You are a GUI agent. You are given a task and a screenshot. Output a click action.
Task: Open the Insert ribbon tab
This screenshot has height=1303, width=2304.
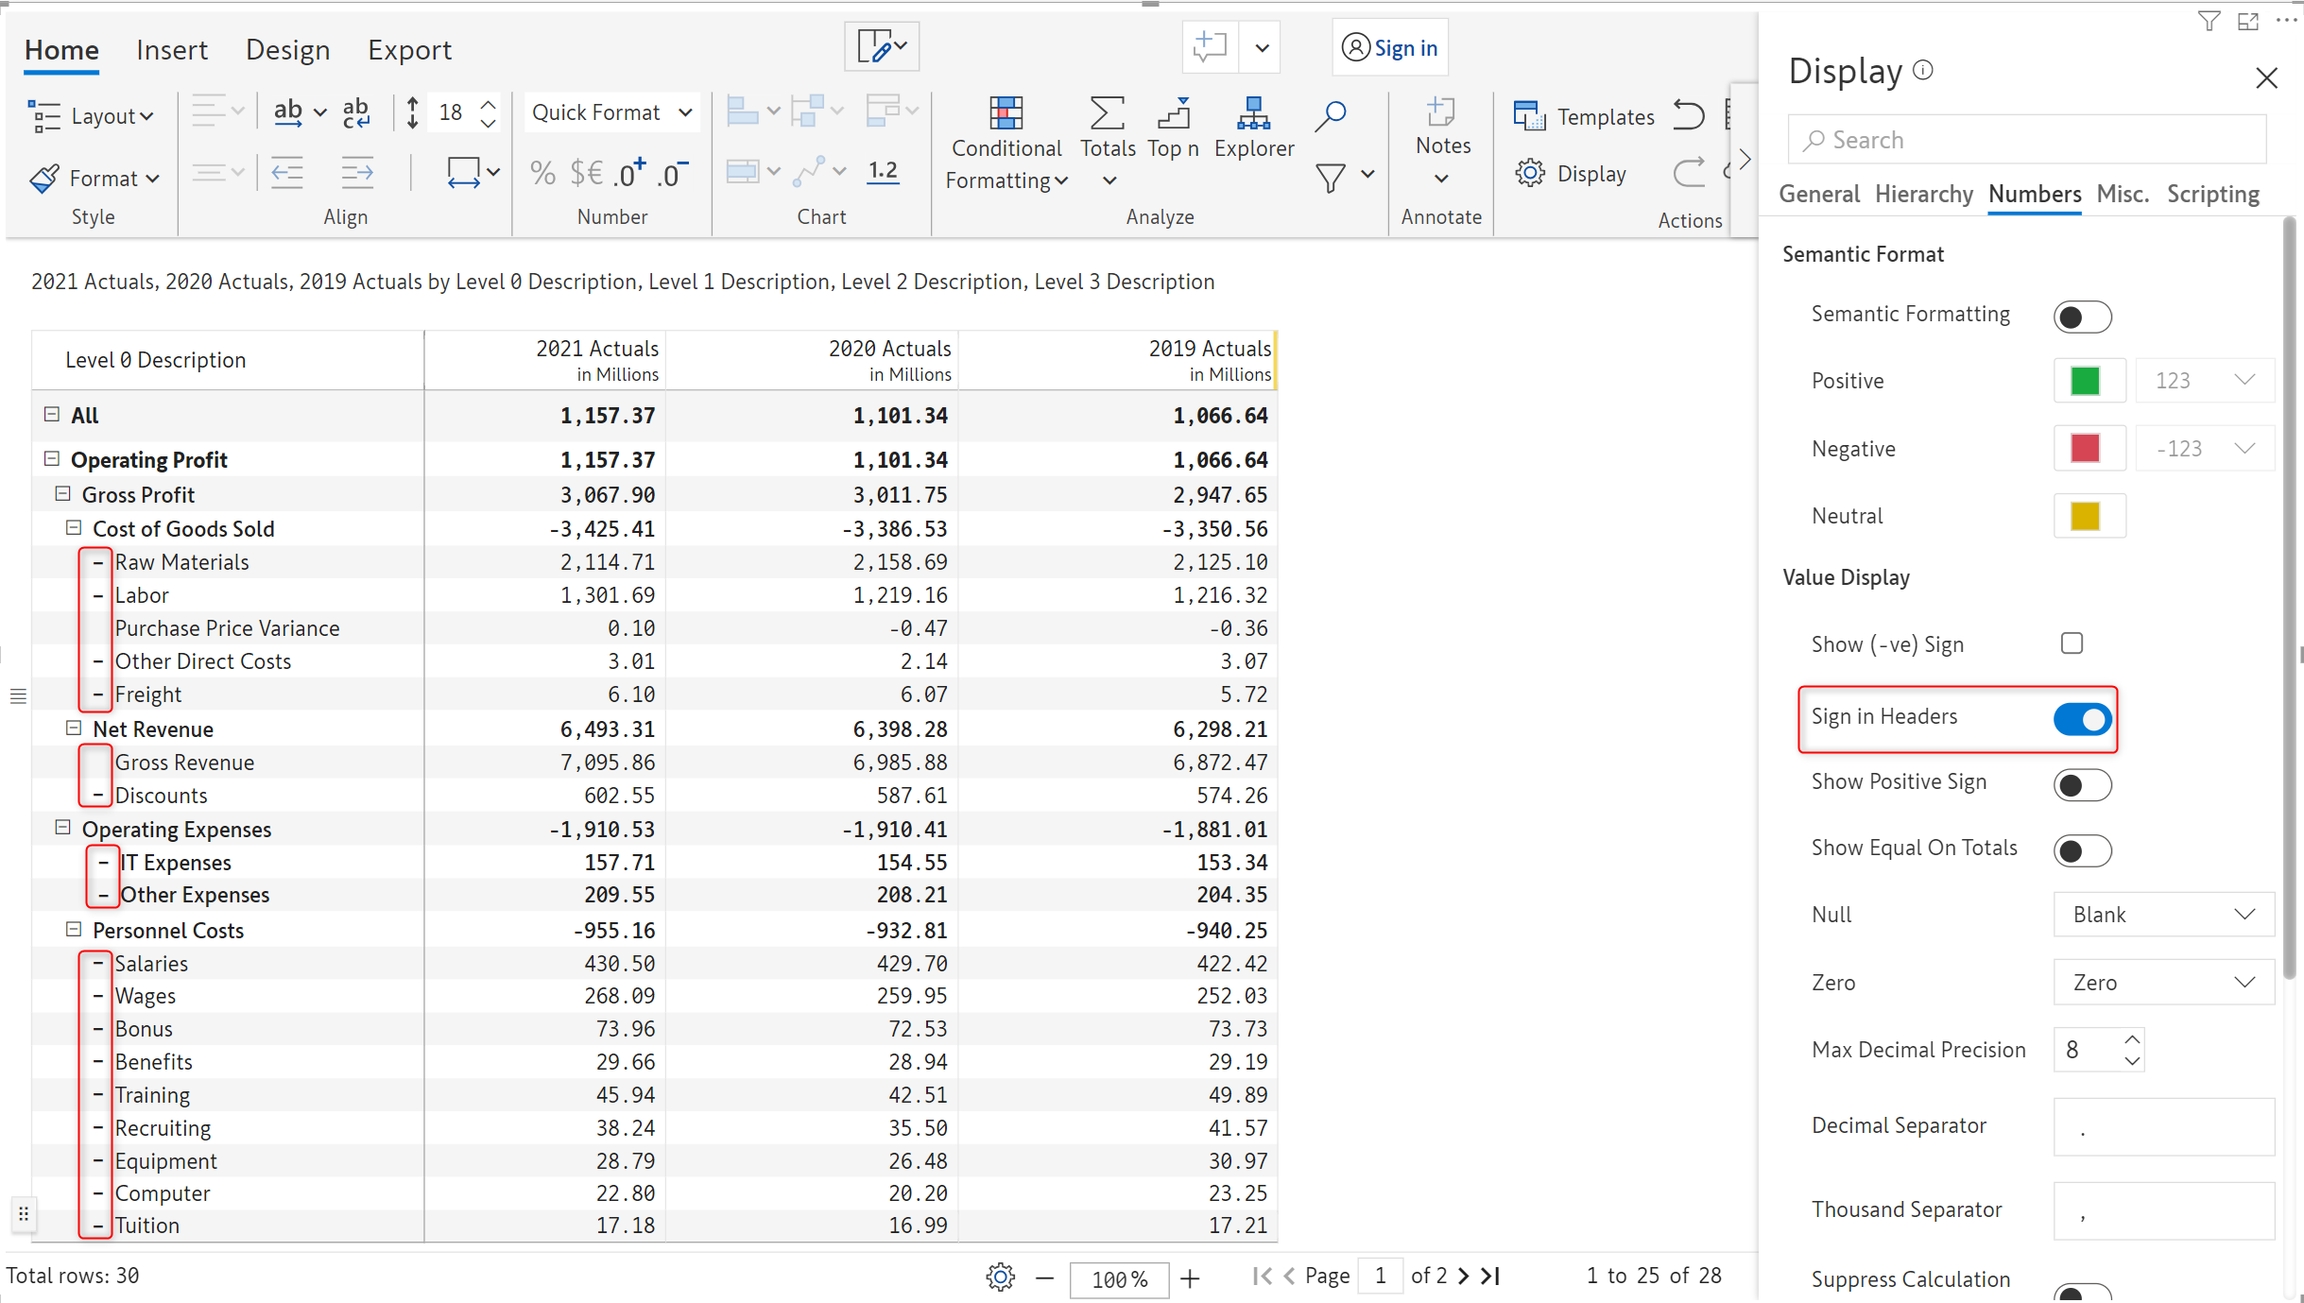(x=172, y=49)
